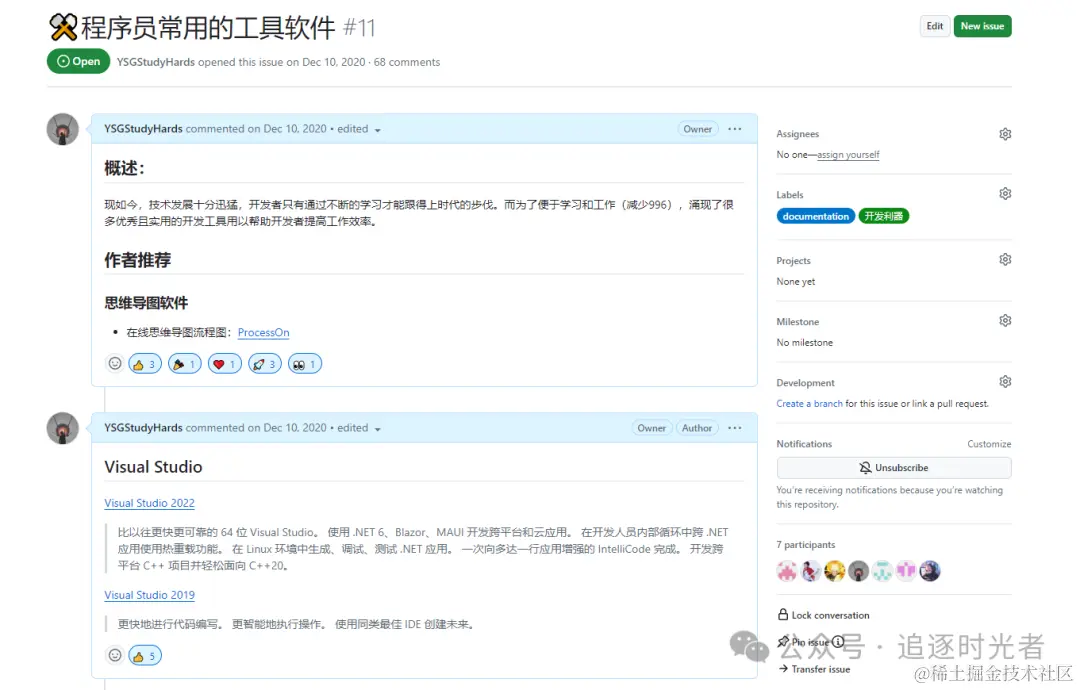Click the Open issue status badge

click(79, 61)
